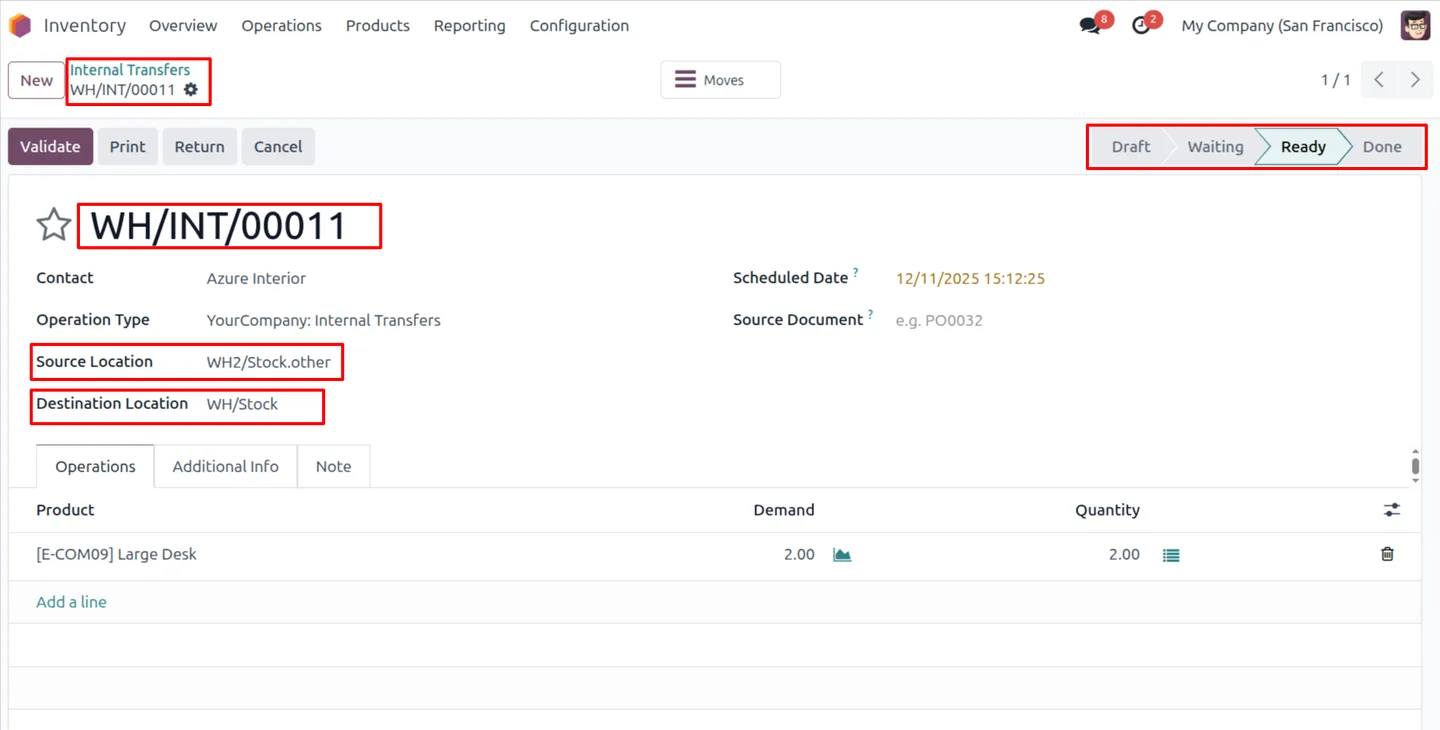The width and height of the screenshot is (1440, 730).
Task: Click Add a line link
Action: pyautogui.click(x=71, y=602)
